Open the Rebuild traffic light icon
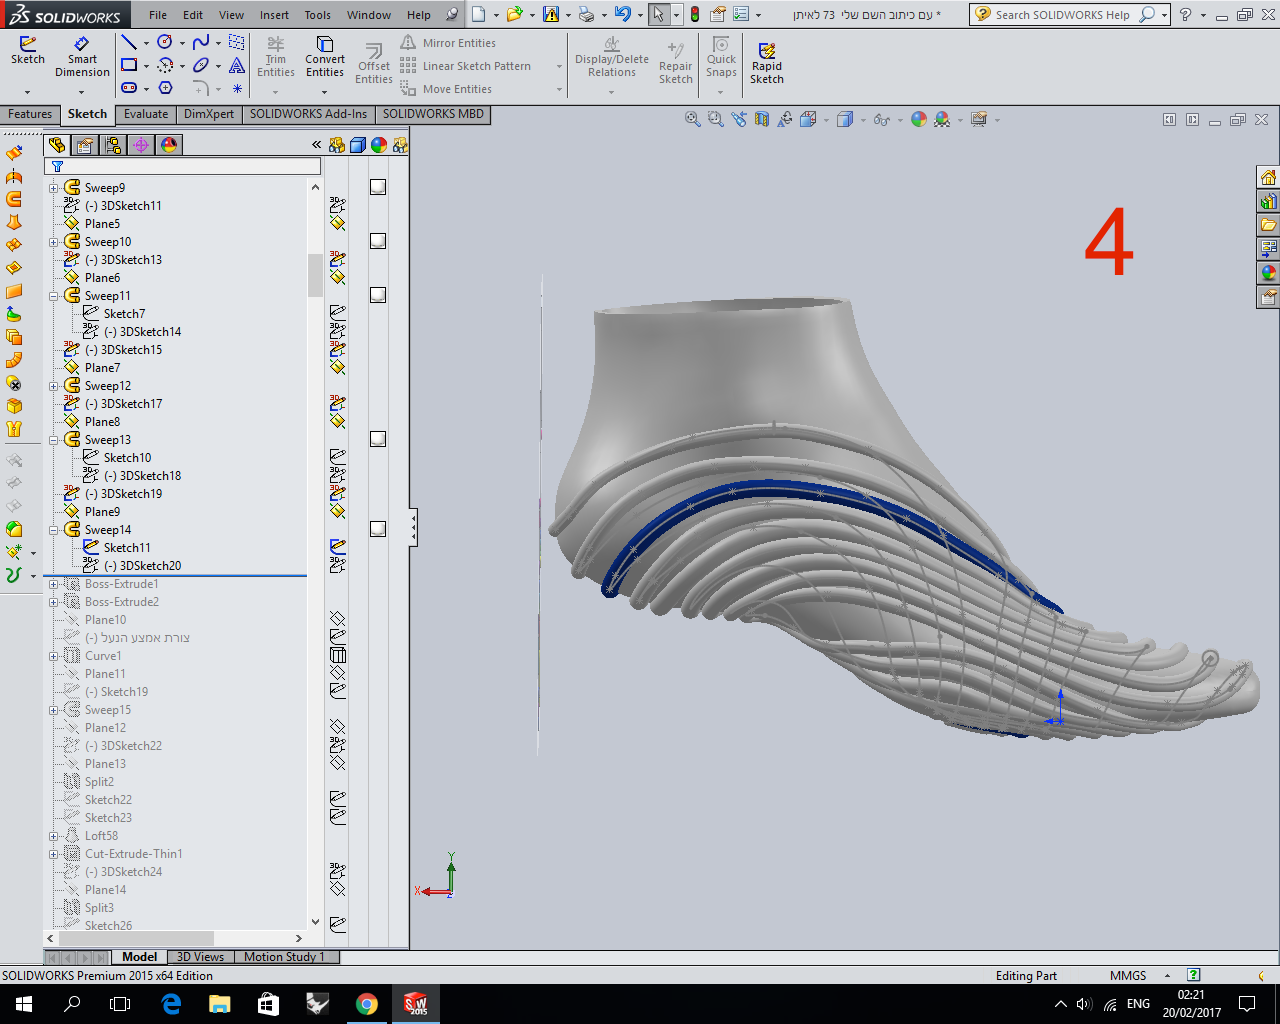This screenshot has width=1280, height=1024. pos(694,14)
